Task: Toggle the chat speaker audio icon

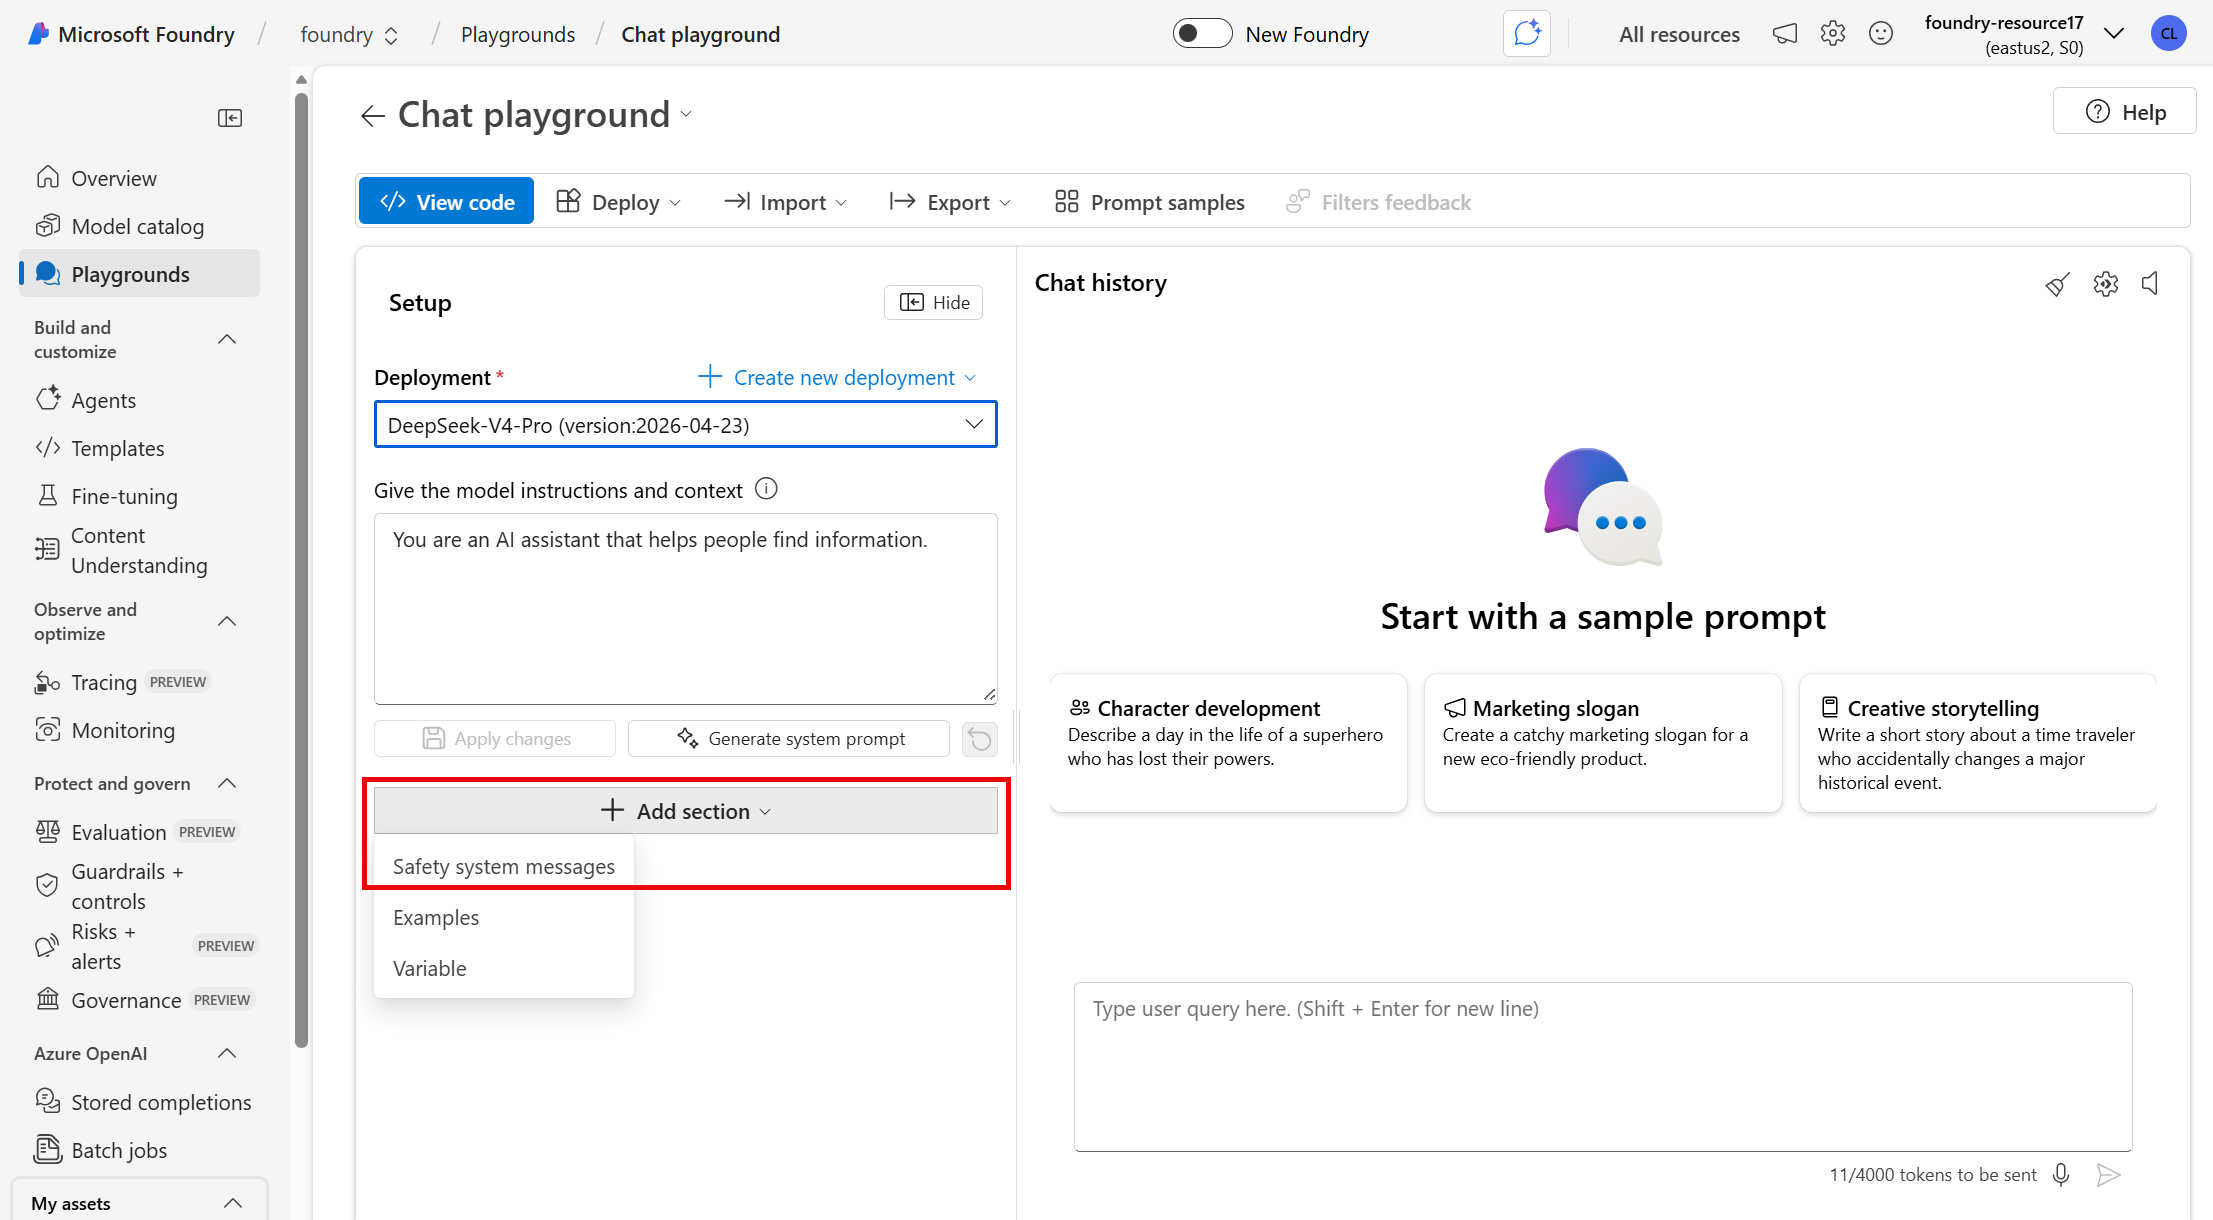Action: click(2151, 284)
